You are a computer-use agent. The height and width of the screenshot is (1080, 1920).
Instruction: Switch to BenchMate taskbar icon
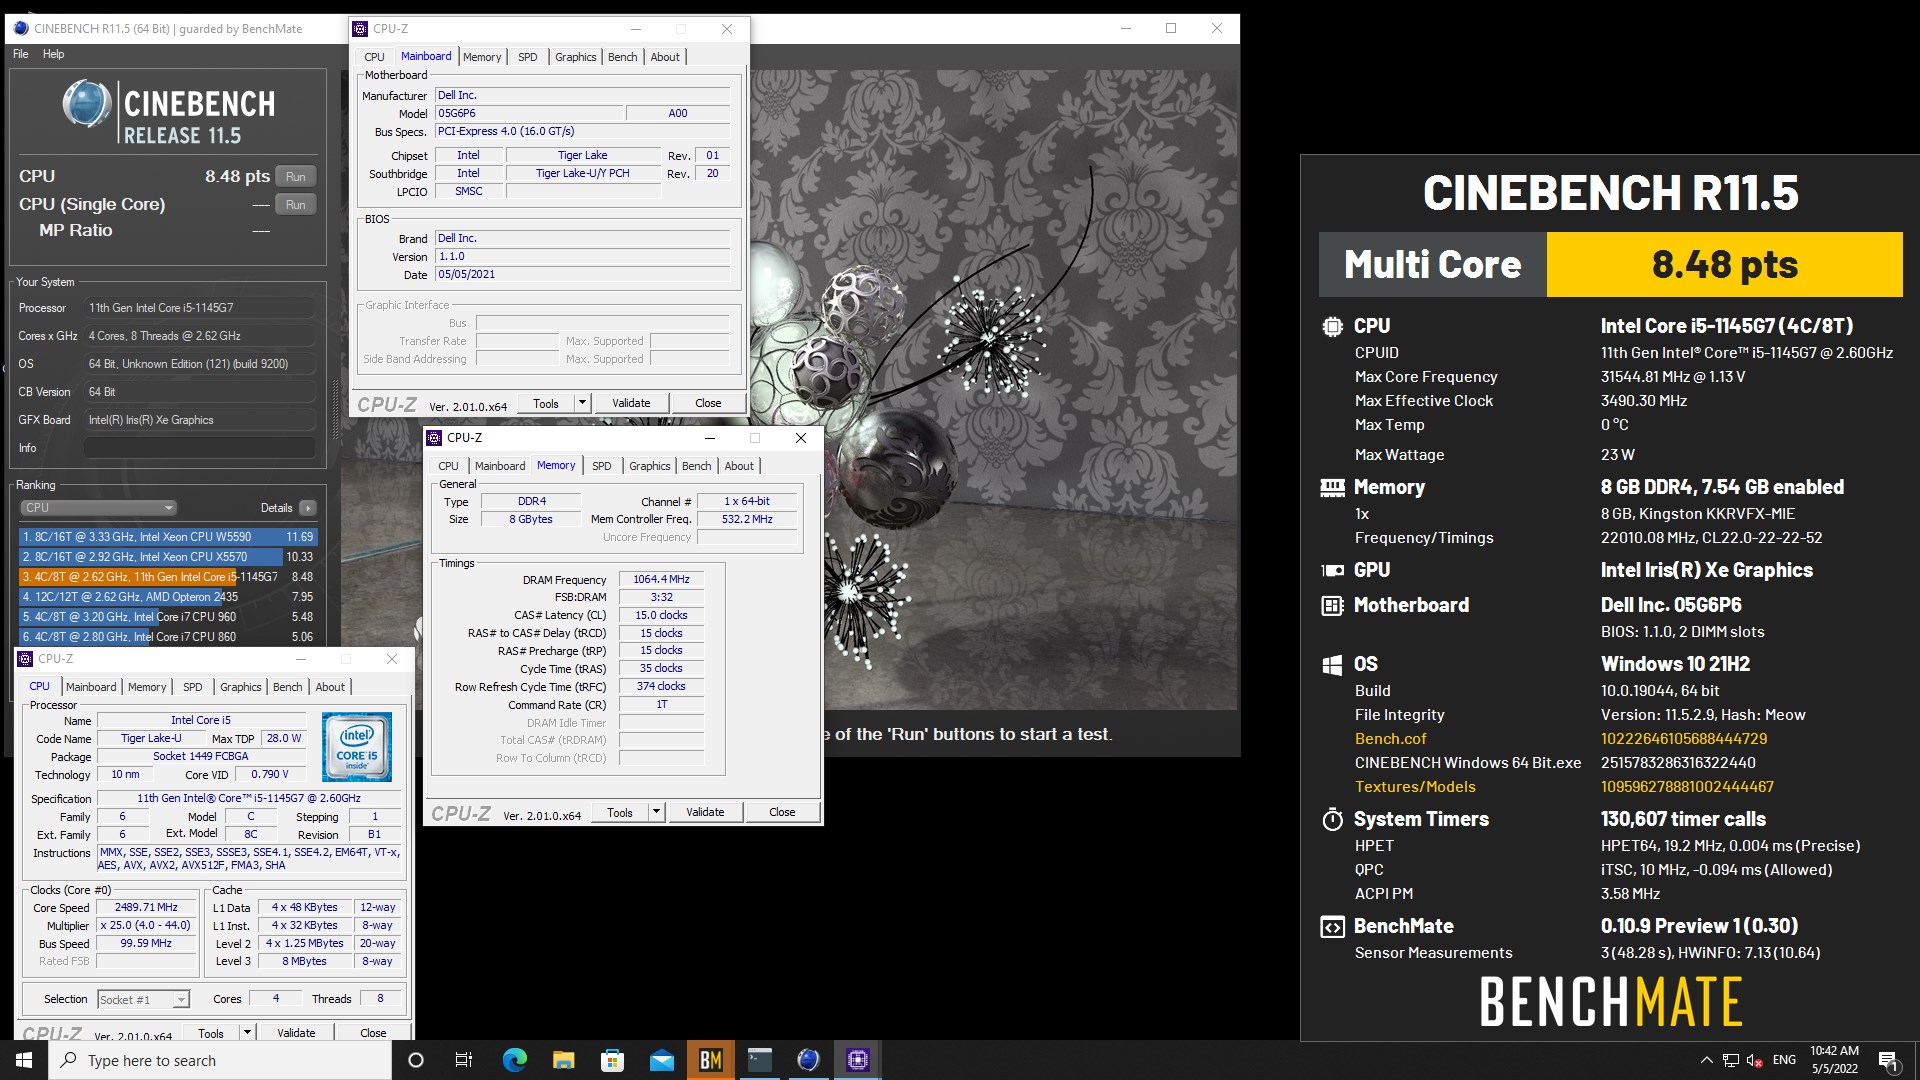(x=711, y=1060)
